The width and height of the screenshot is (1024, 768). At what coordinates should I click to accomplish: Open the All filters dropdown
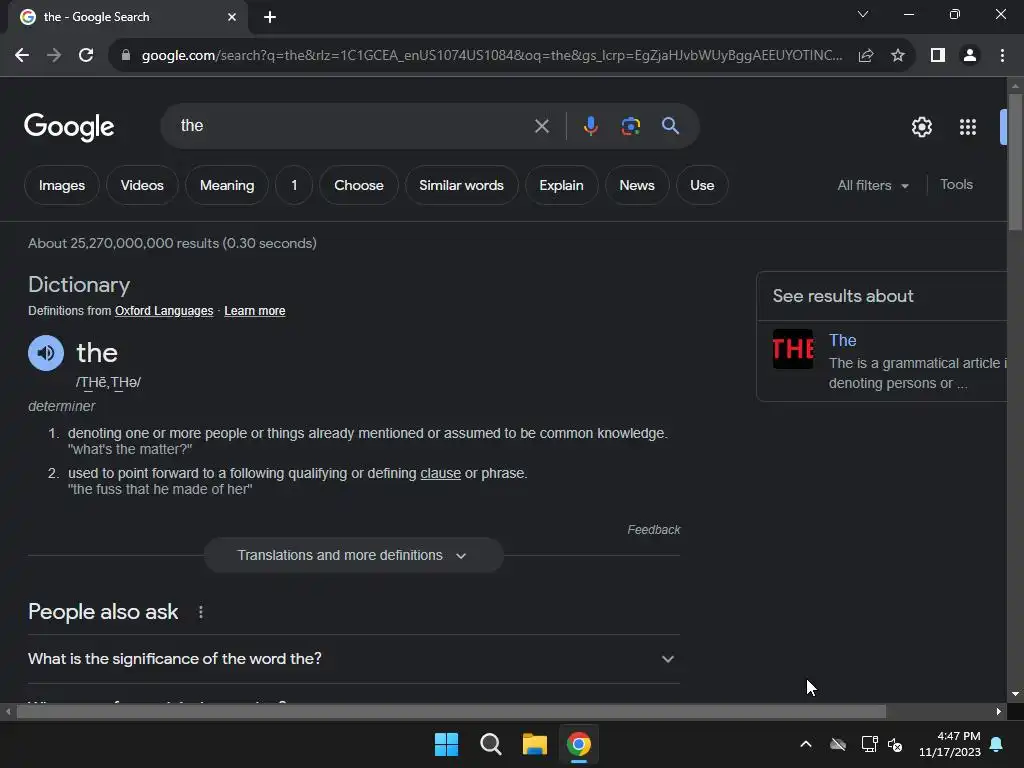(x=873, y=185)
